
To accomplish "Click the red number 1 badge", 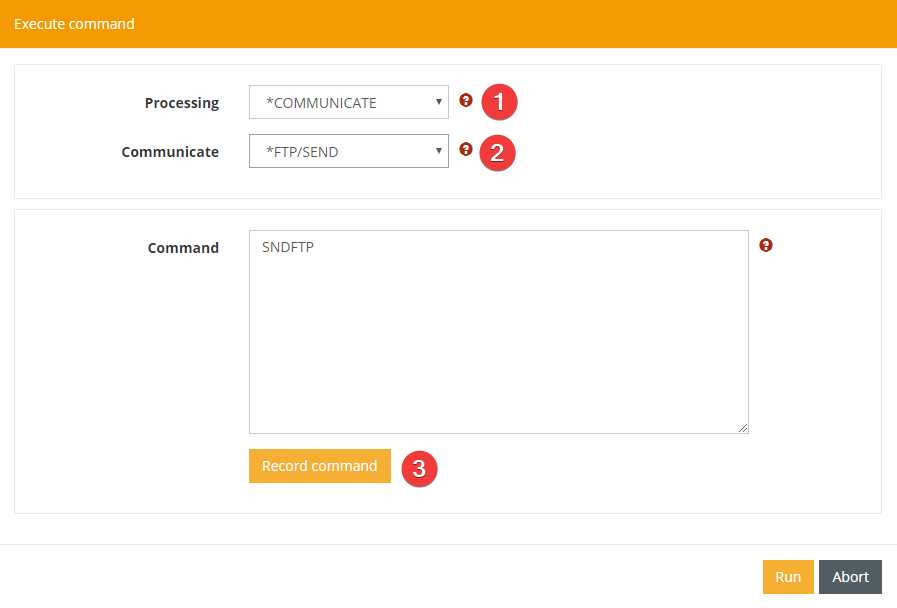I will click(x=499, y=102).
